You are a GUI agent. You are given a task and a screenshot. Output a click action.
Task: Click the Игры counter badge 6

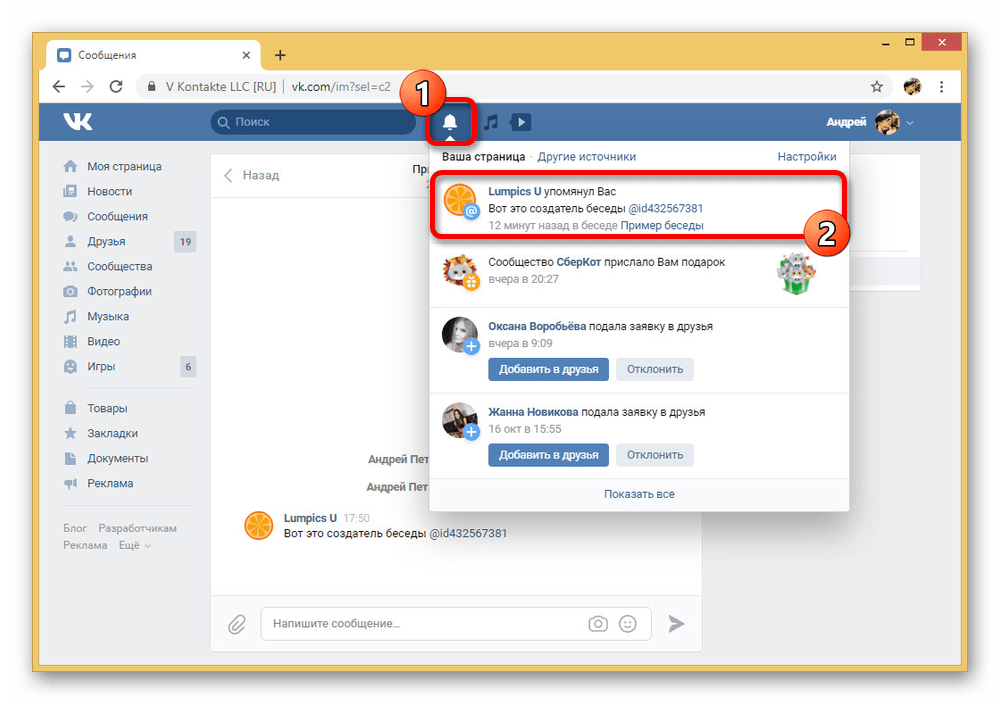coord(188,367)
